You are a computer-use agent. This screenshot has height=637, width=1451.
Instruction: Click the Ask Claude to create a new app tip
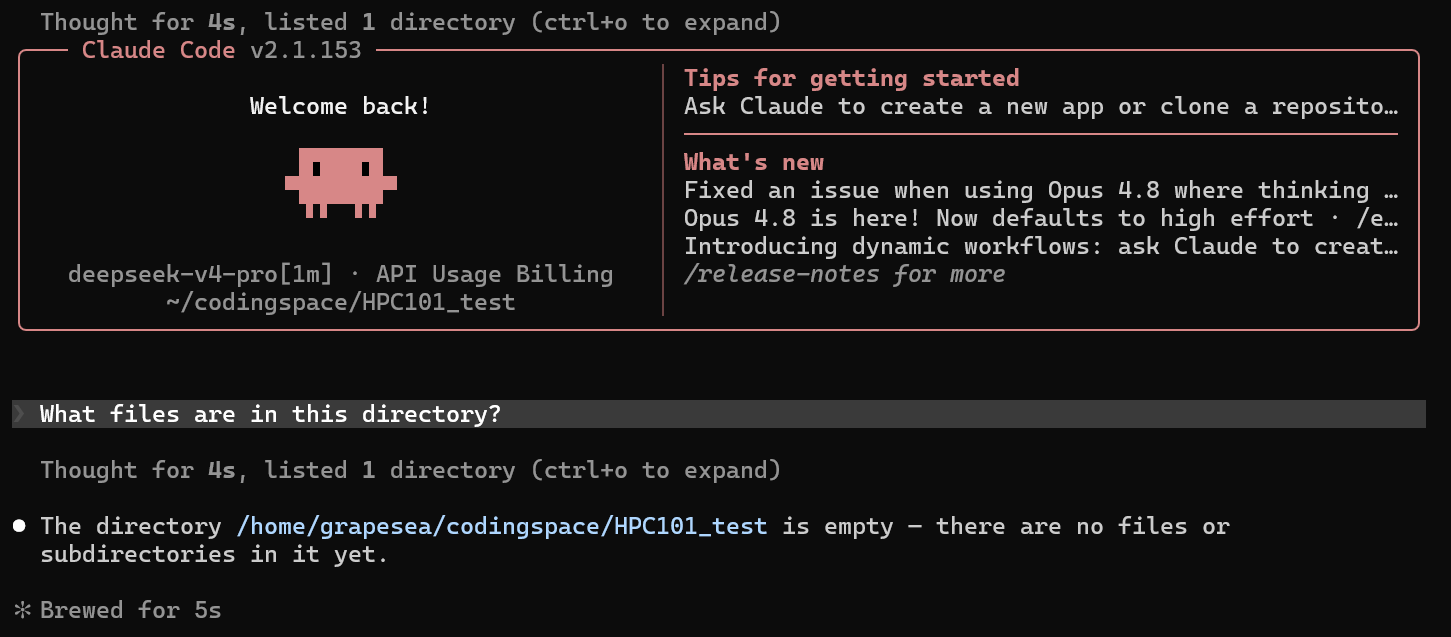tap(1040, 106)
